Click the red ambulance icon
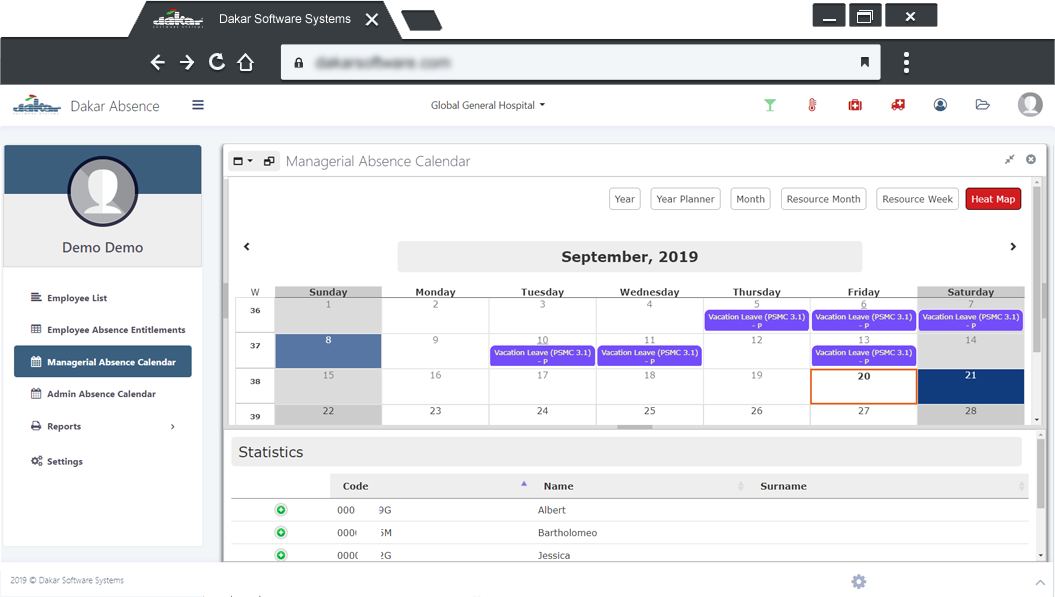 click(898, 105)
